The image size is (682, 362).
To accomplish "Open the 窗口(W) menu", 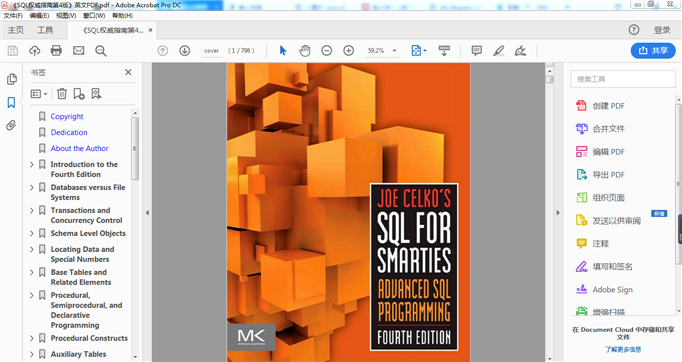I will pos(94,16).
